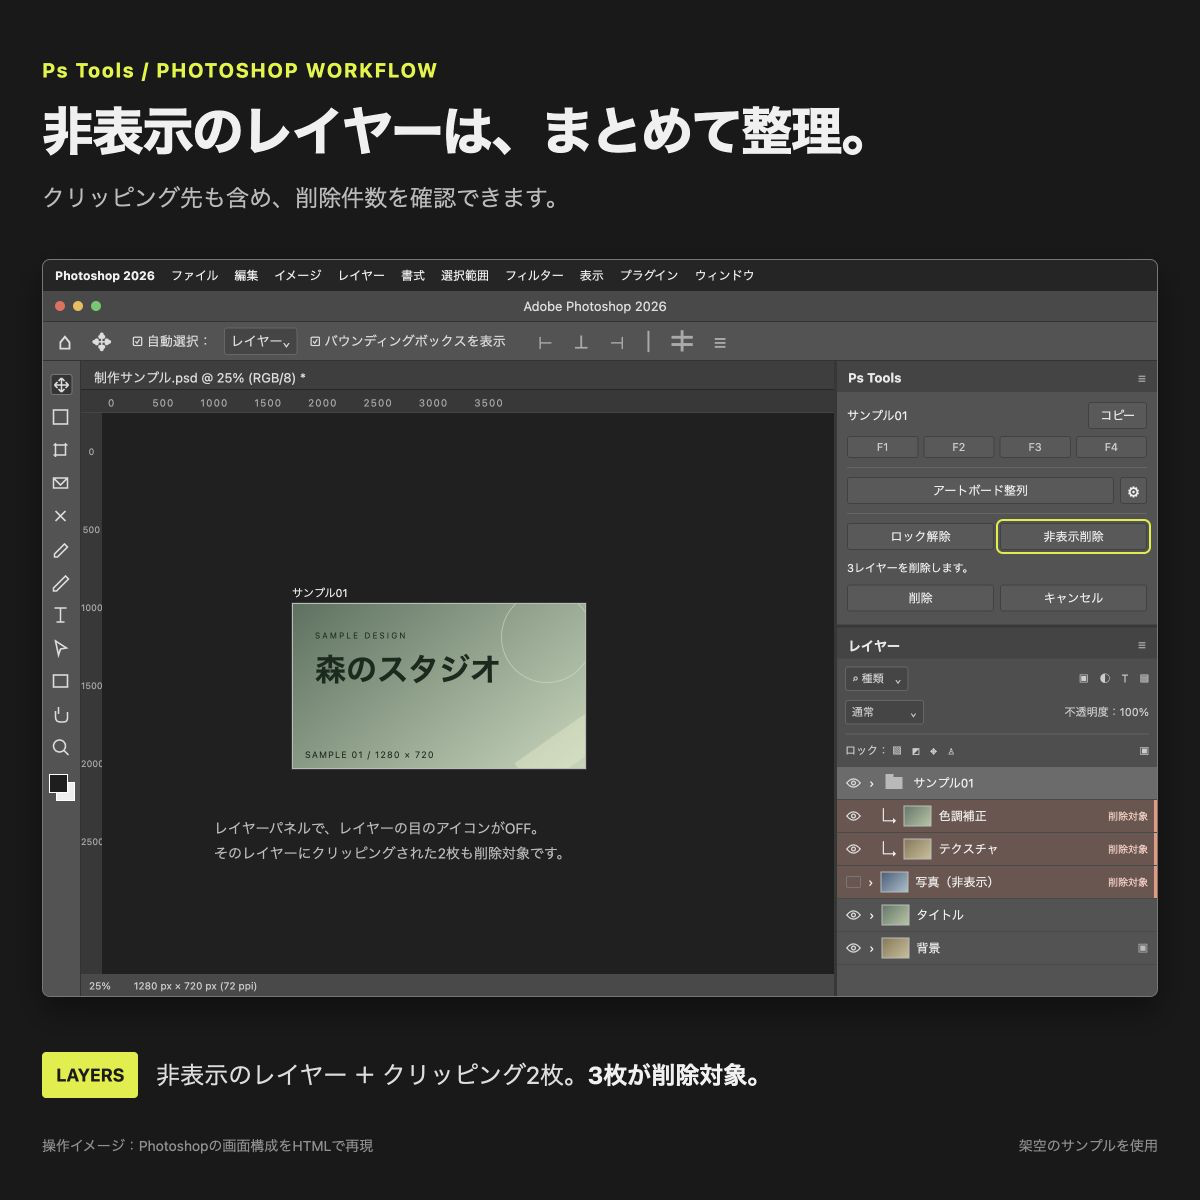Select the Zoom magnifier tool
This screenshot has width=1200, height=1200.
pyautogui.click(x=61, y=747)
